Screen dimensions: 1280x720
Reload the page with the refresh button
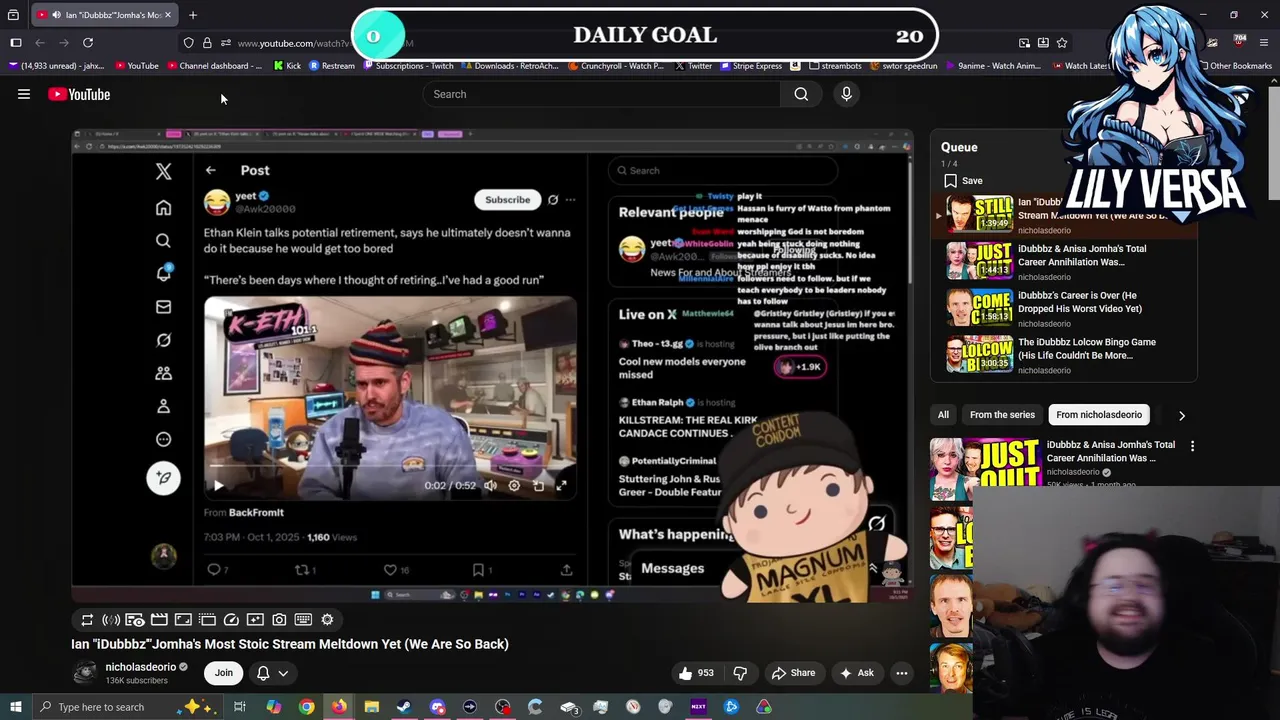tap(88, 43)
